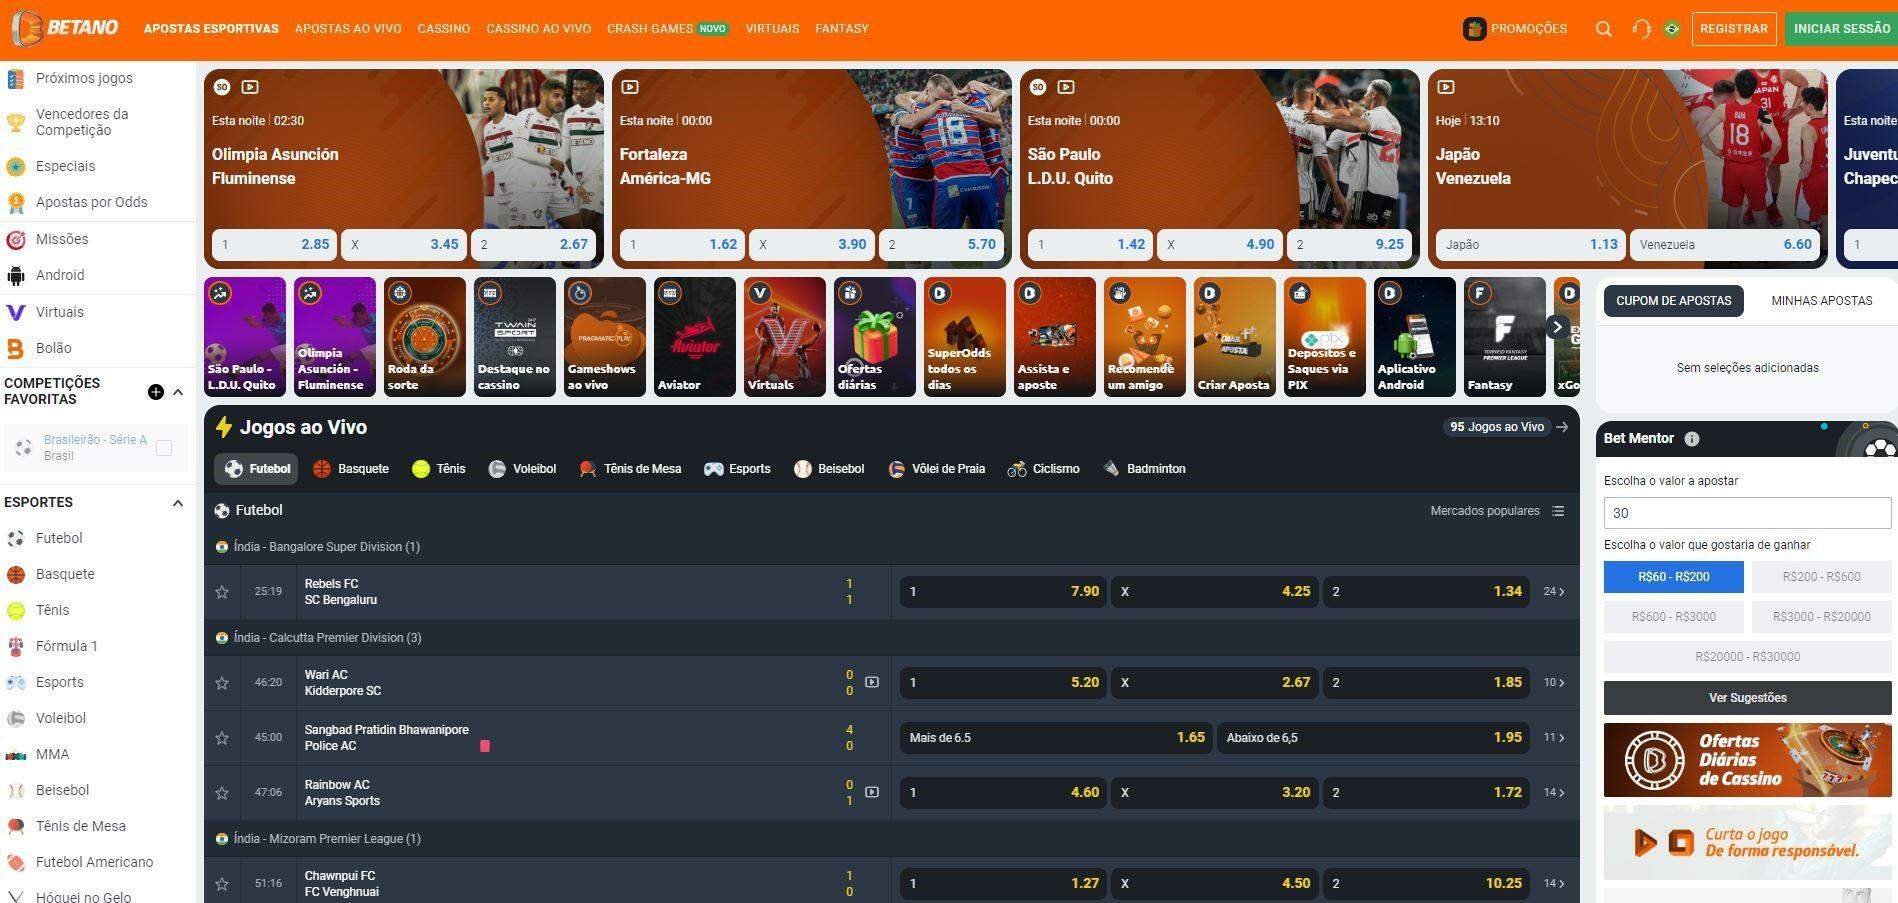This screenshot has width=1898, height=903.
Task: Select the R$200 - R$600 winnings option
Action: pyautogui.click(x=1820, y=577)
